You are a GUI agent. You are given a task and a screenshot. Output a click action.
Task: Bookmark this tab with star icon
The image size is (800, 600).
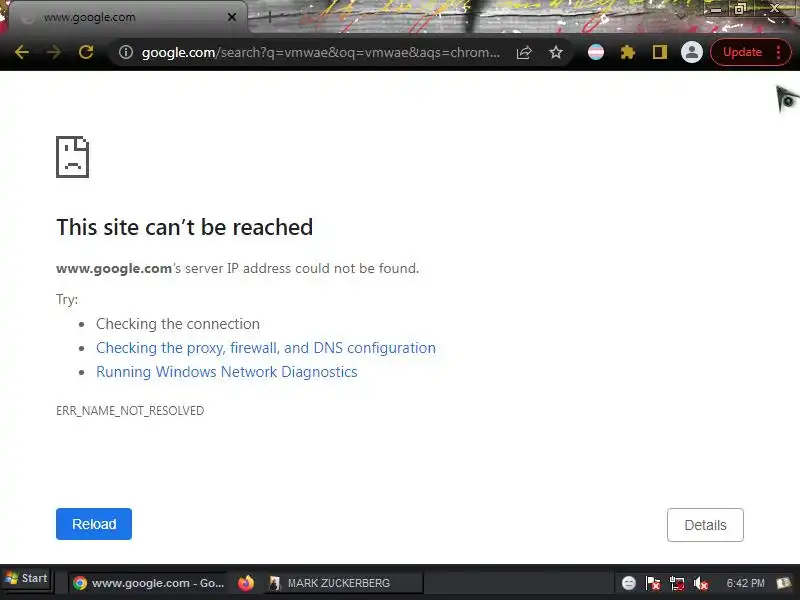click(556, 52)
